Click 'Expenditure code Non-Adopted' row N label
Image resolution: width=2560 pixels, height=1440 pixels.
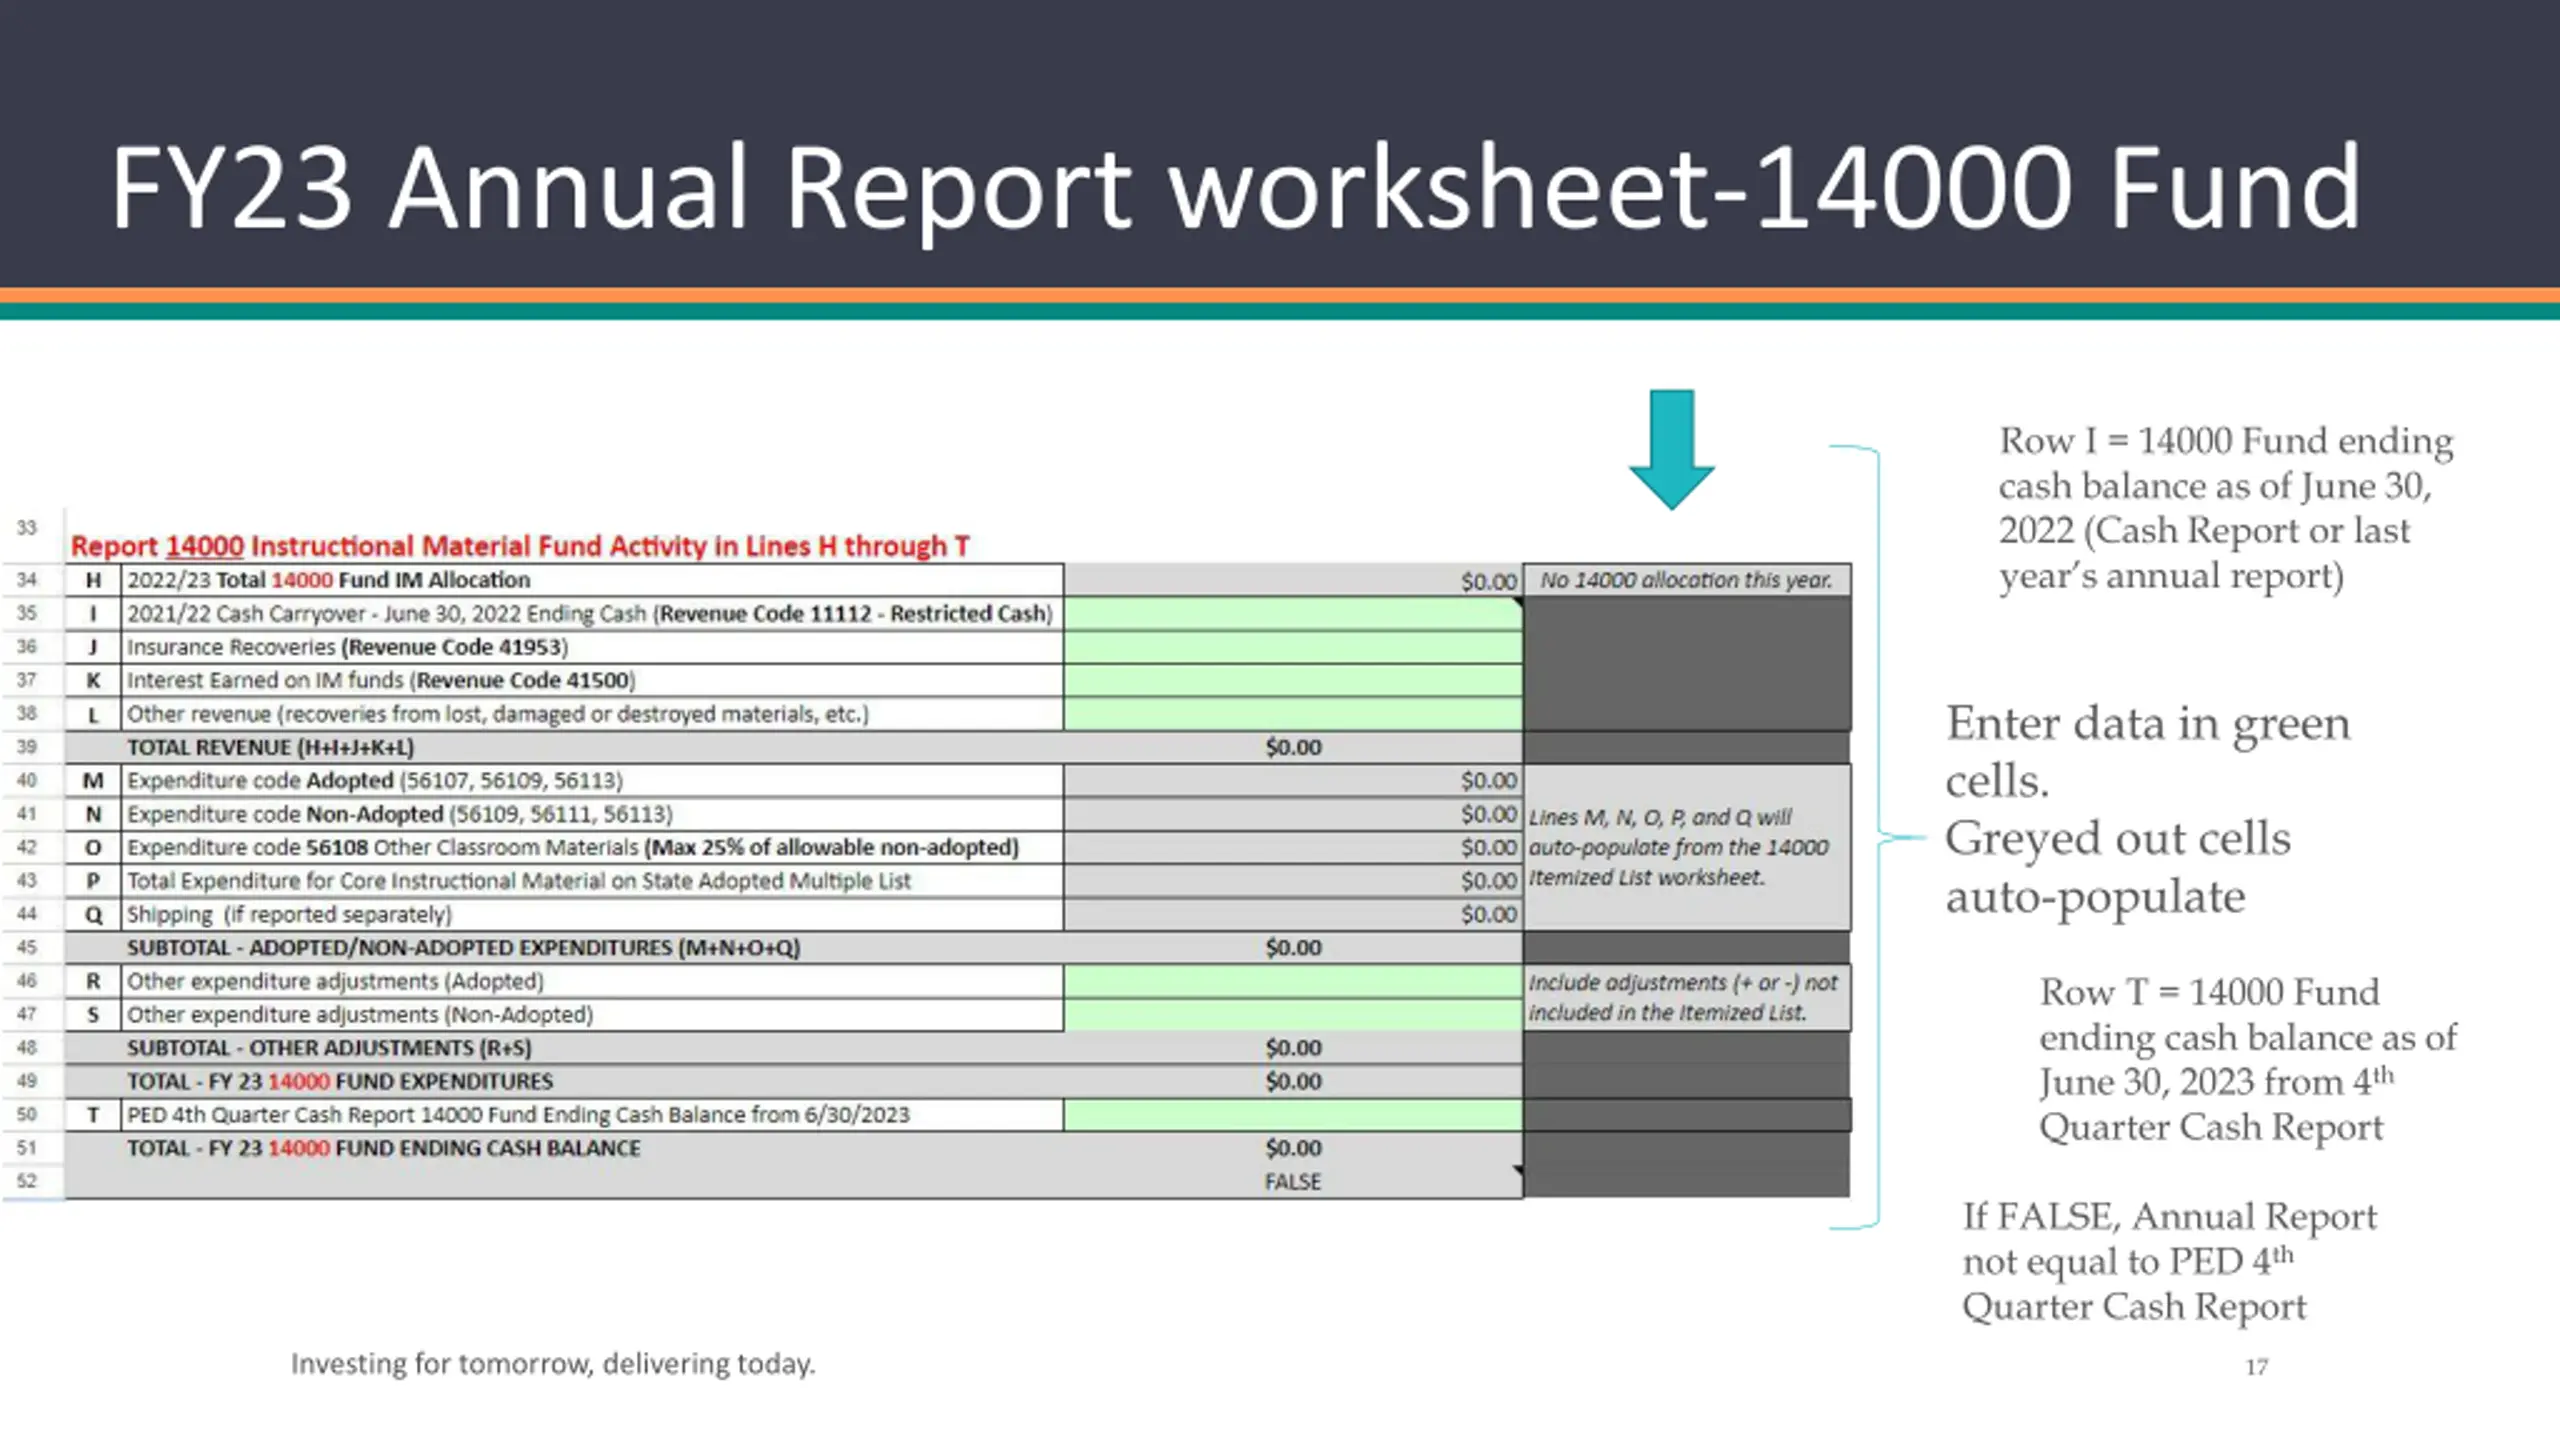point(400,814)
